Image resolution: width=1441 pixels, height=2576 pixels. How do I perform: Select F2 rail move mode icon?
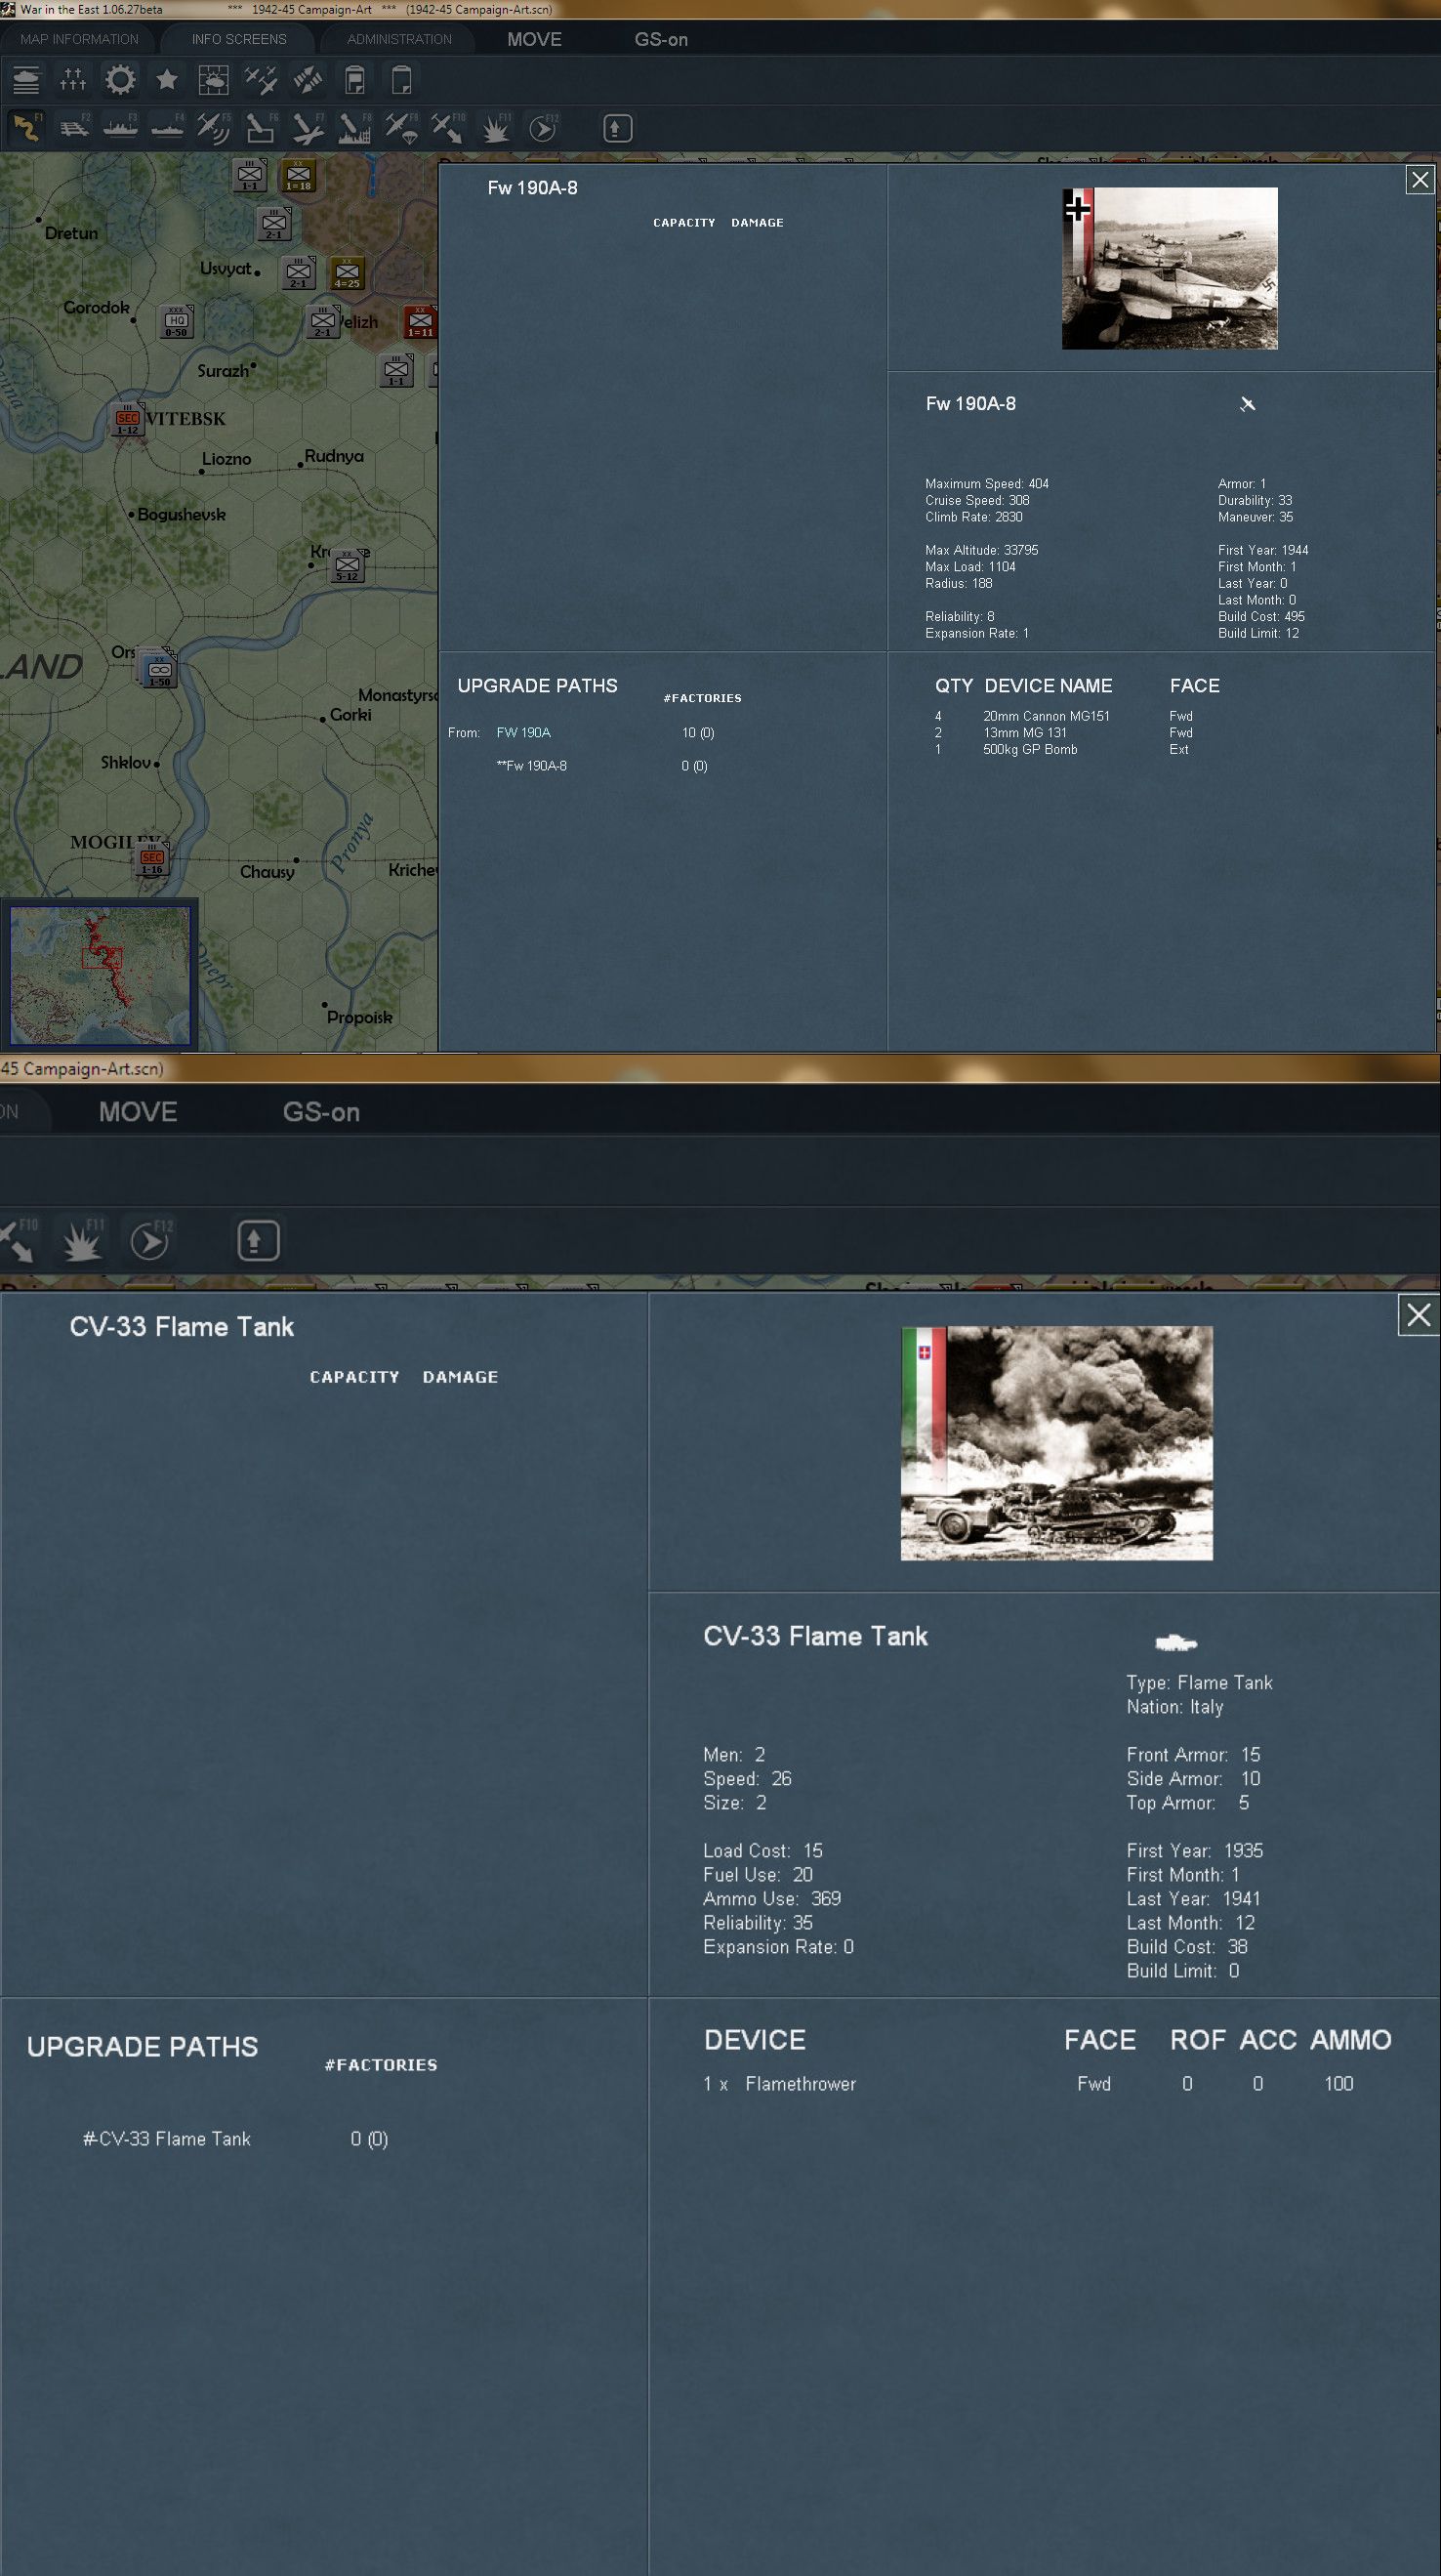point(73,128)
